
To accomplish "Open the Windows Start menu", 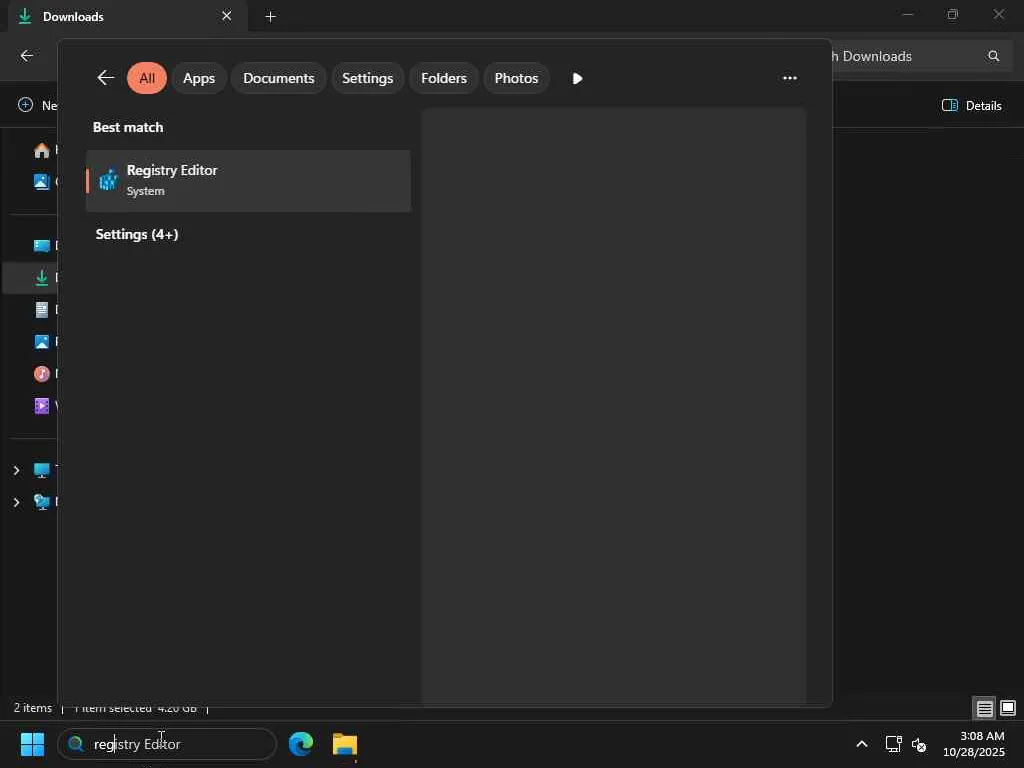I will click(x=32, y=744).
